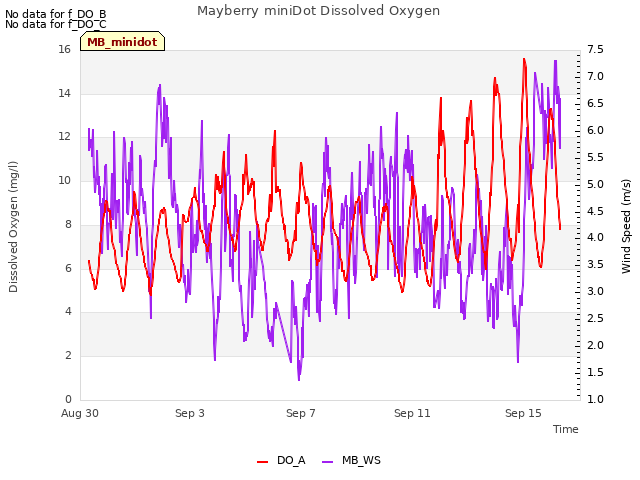
Task: Click the red DO_A legend line marker
Action: tap(262, 462)
